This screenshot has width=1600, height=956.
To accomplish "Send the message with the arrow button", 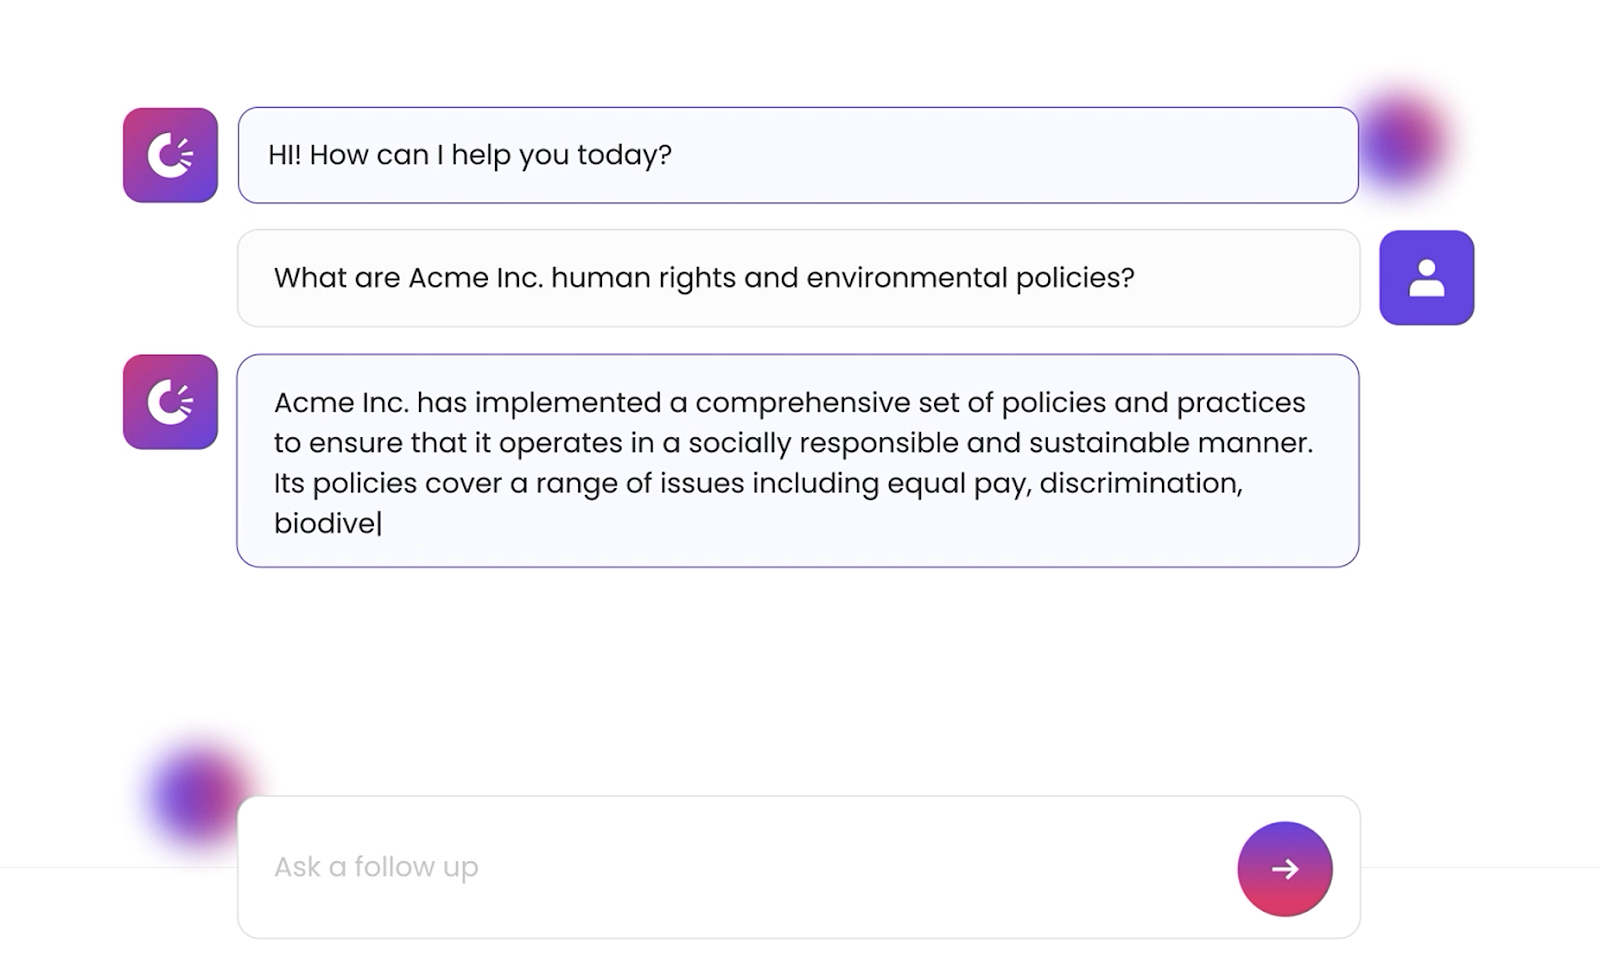I will [x=1285, y=869].
